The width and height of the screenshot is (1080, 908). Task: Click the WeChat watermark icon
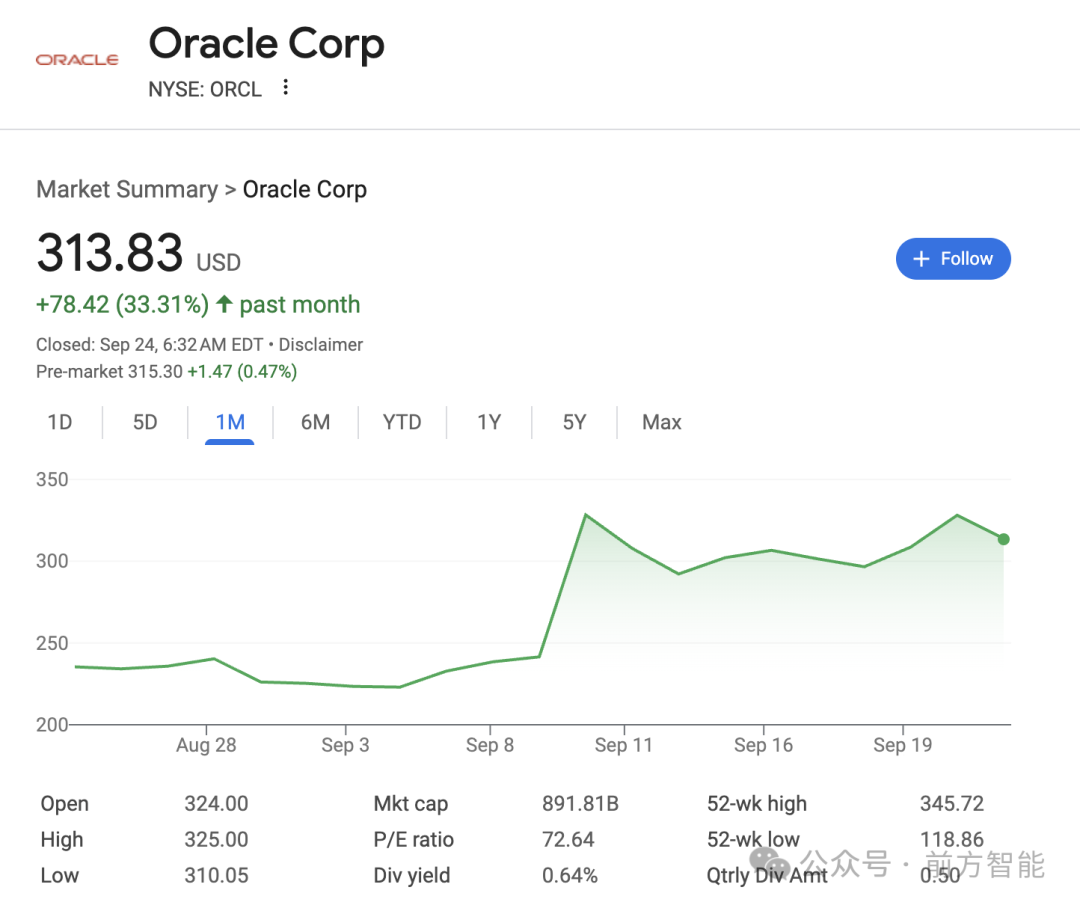pos(769,863)
